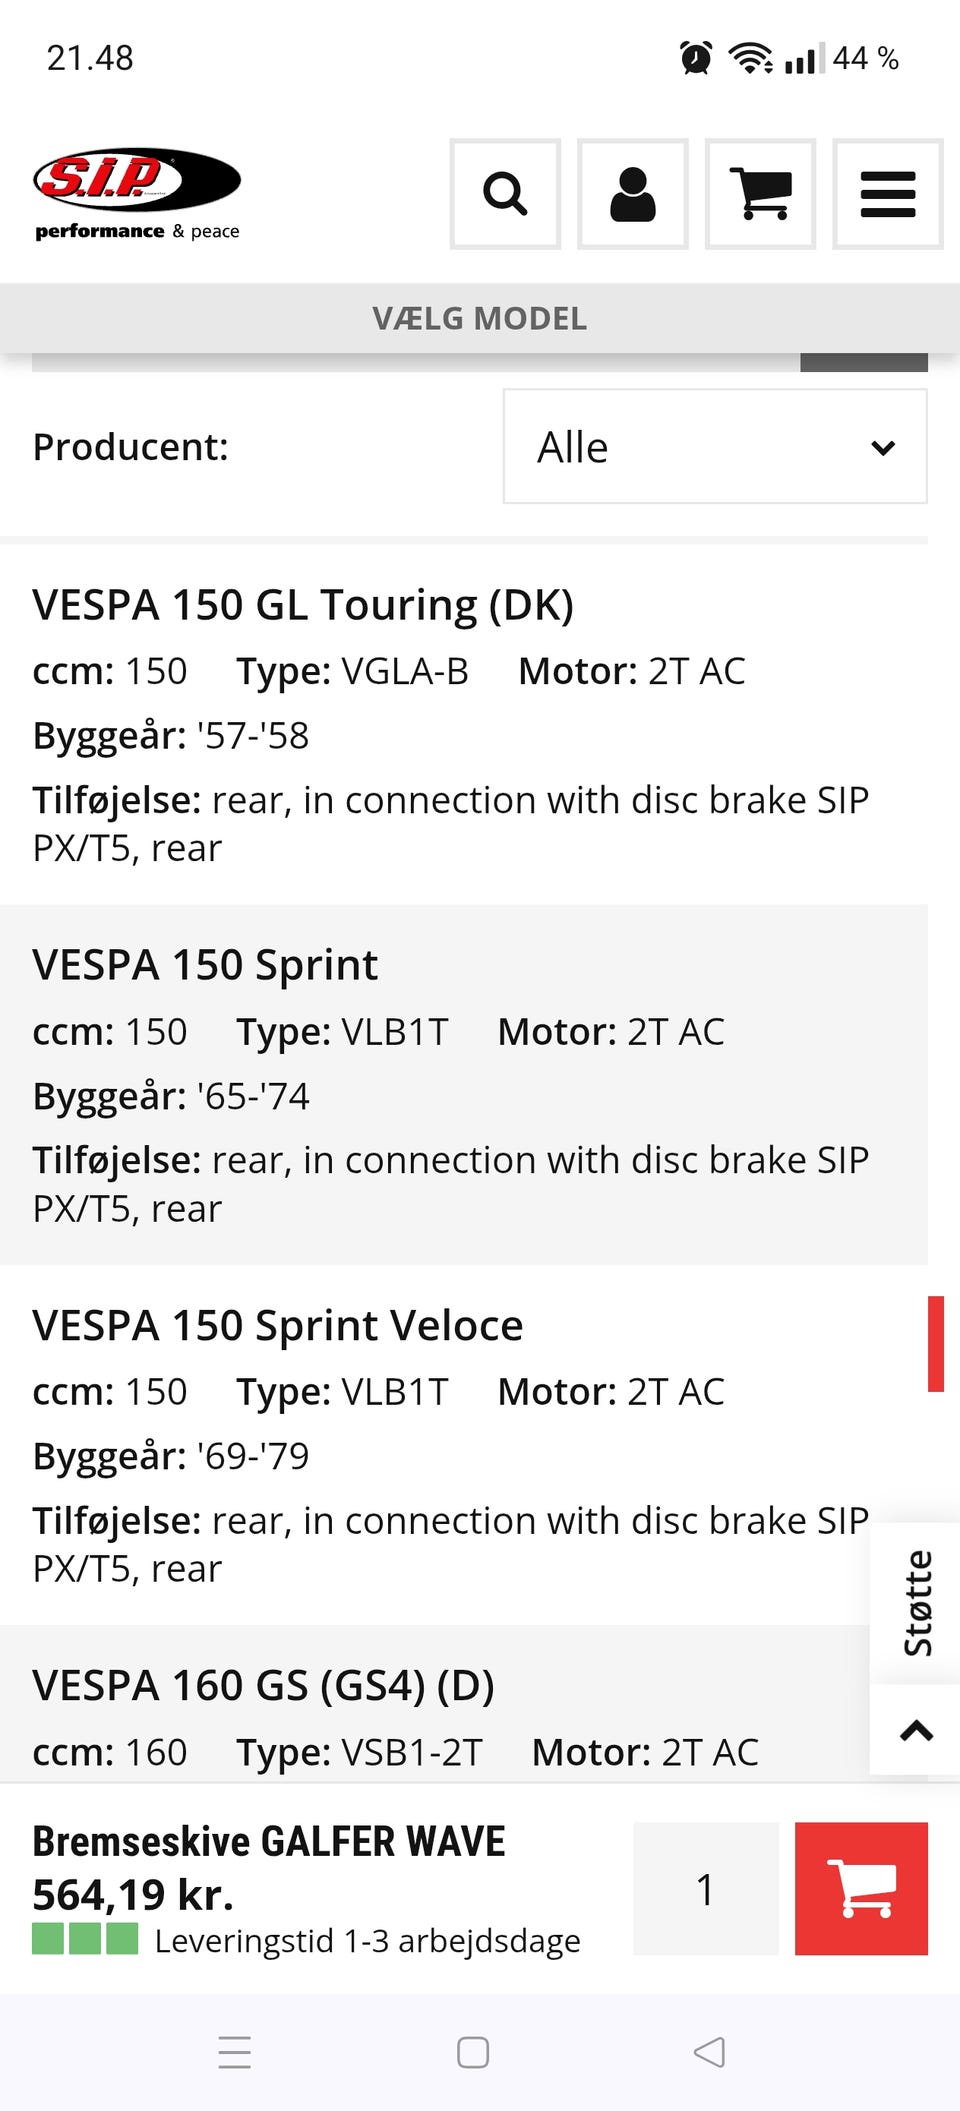960x2111 pixels.
Task: Tap the Bremseskive GALFER WAVE product title
Action: [x=269, y=1841]
